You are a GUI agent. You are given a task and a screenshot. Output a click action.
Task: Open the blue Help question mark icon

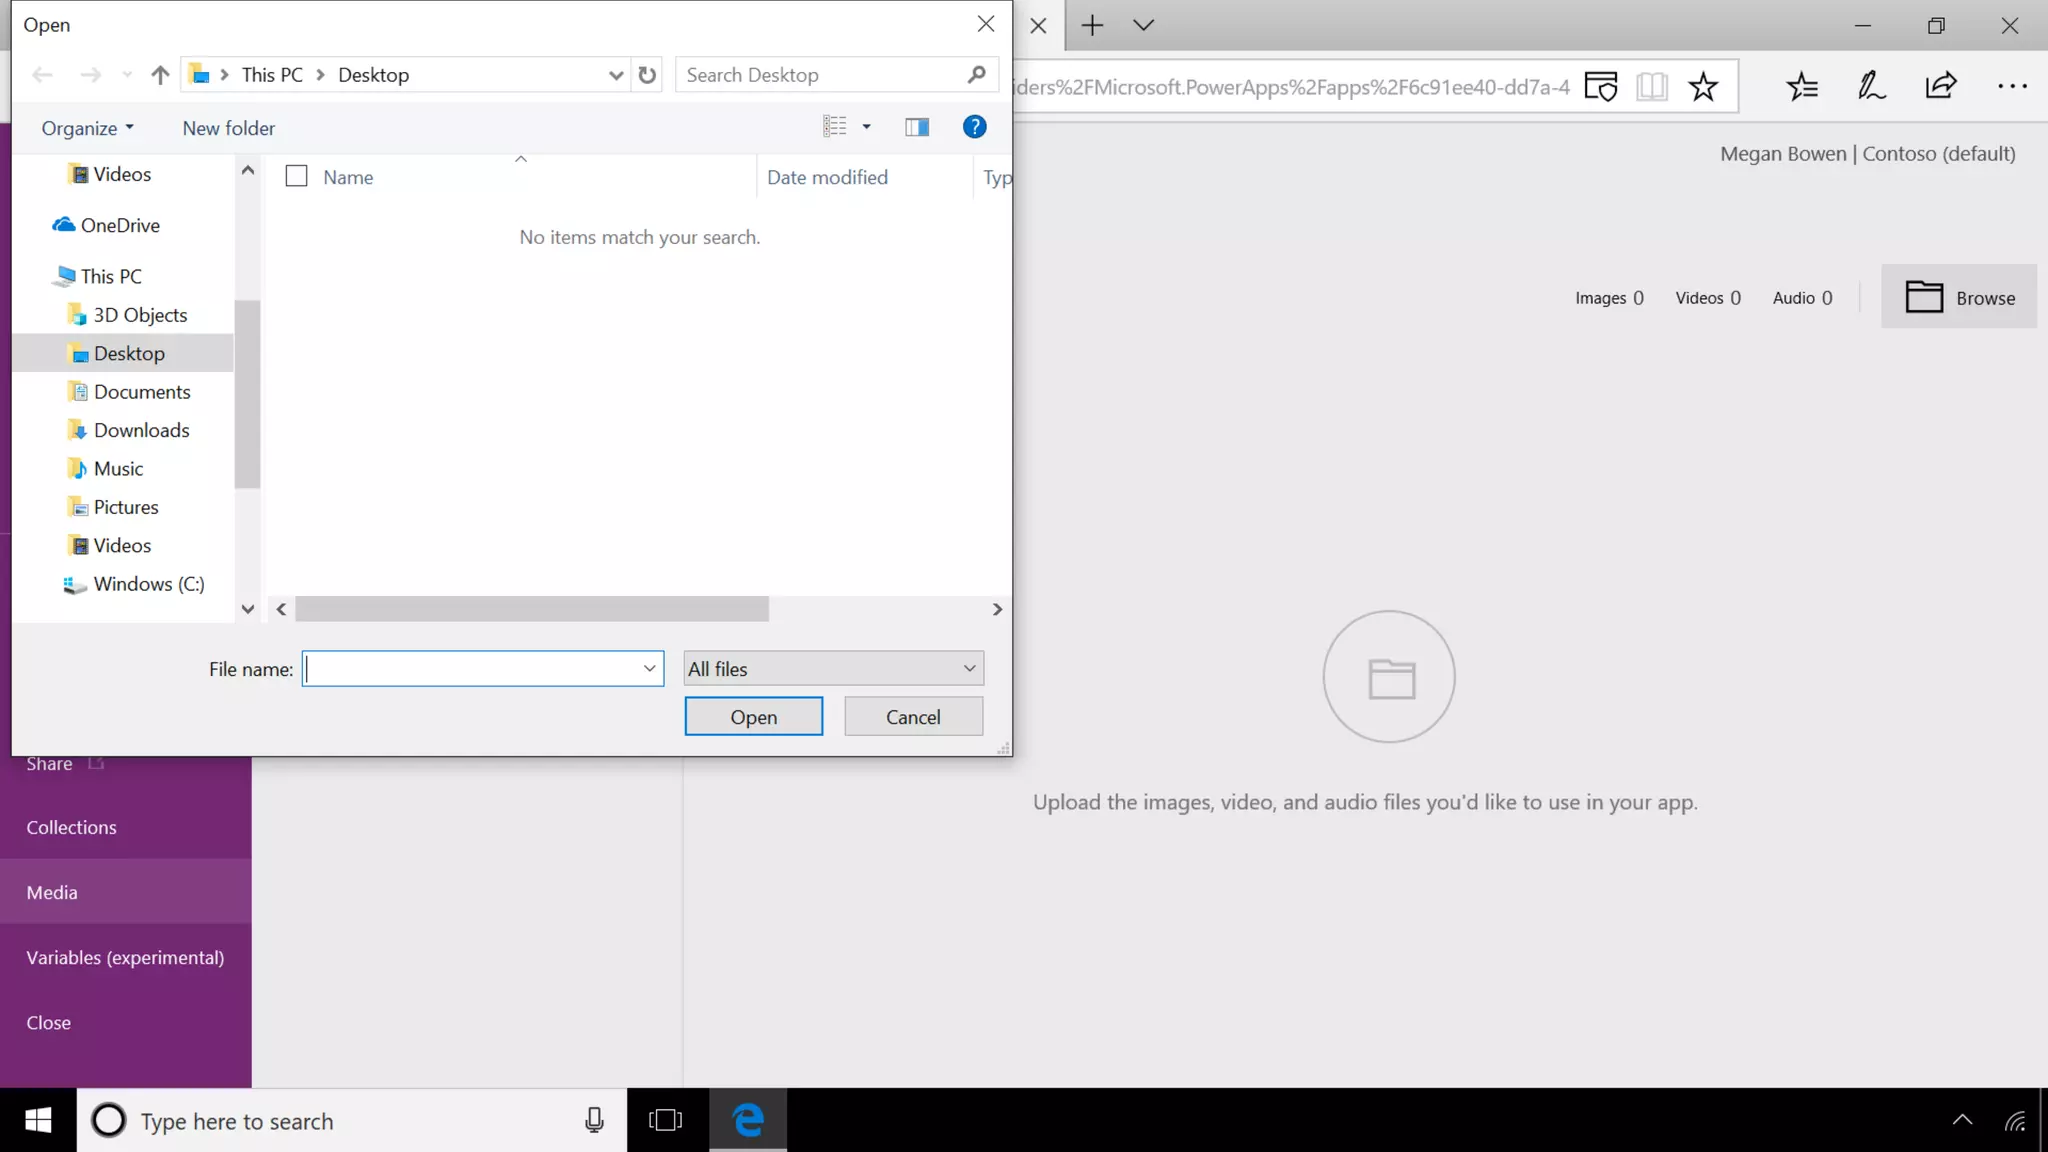(974, 127)
